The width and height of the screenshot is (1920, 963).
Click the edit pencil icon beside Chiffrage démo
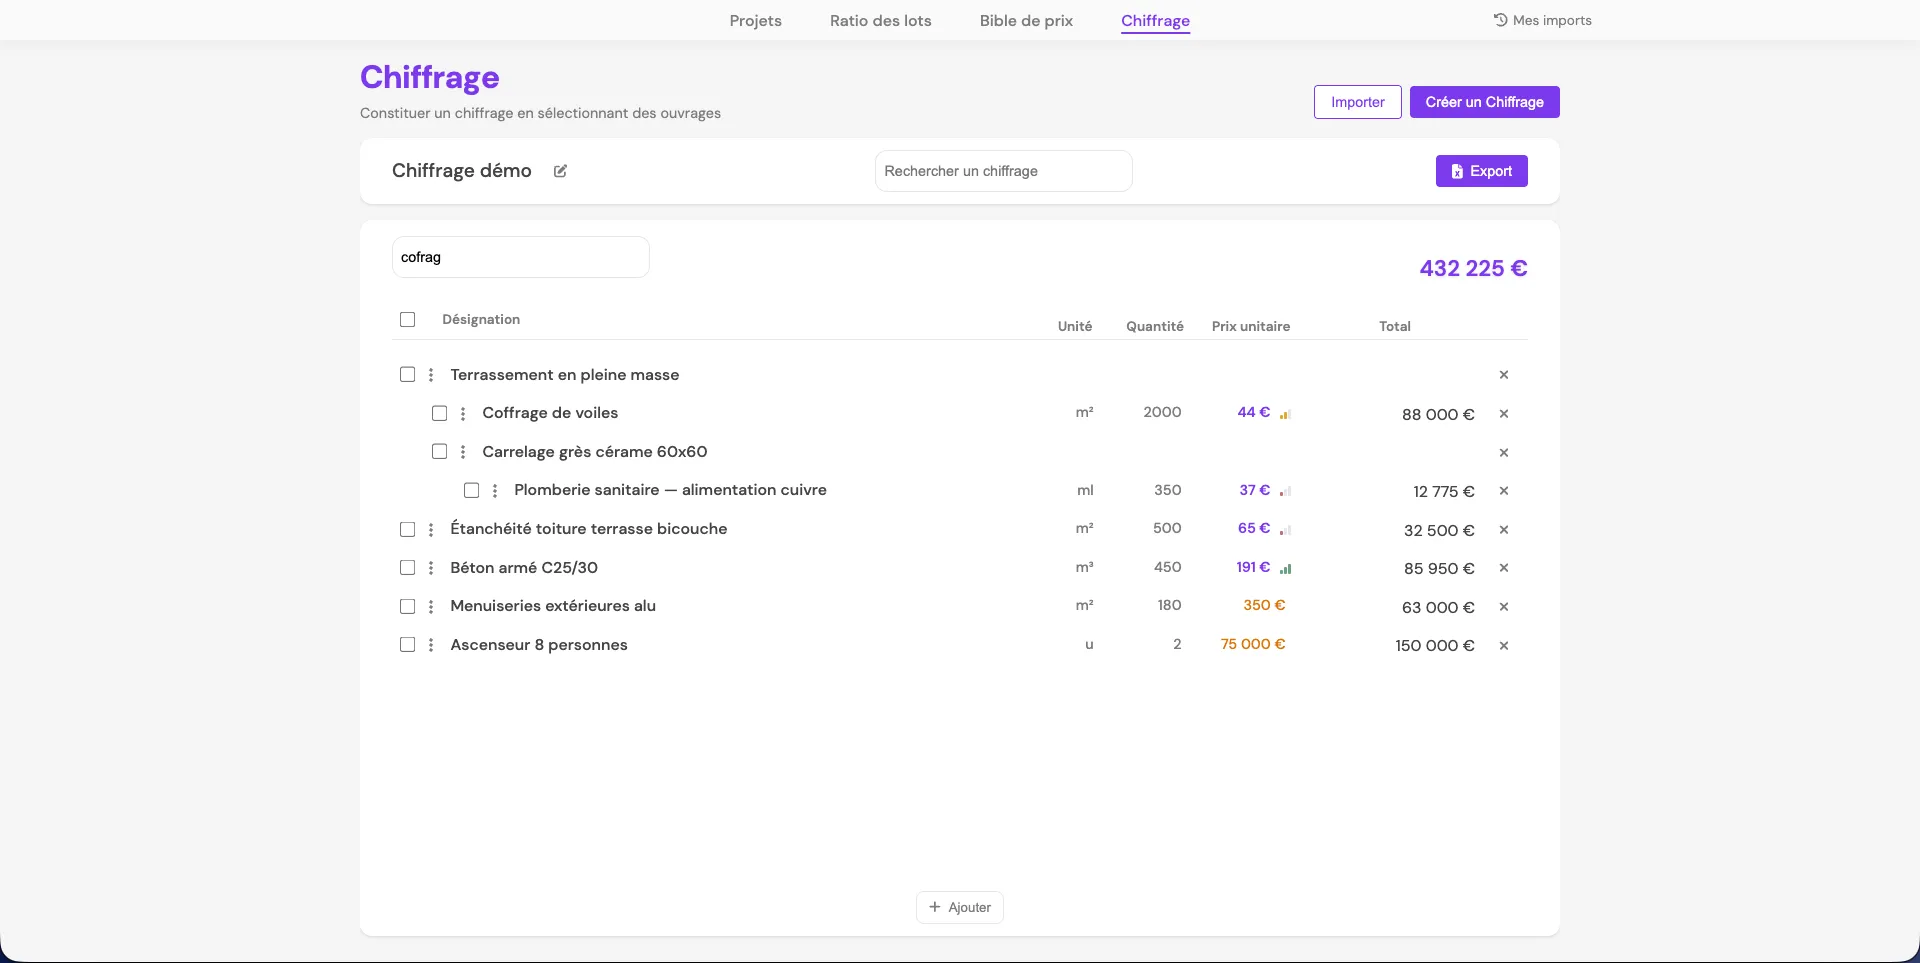pos(560,171)
